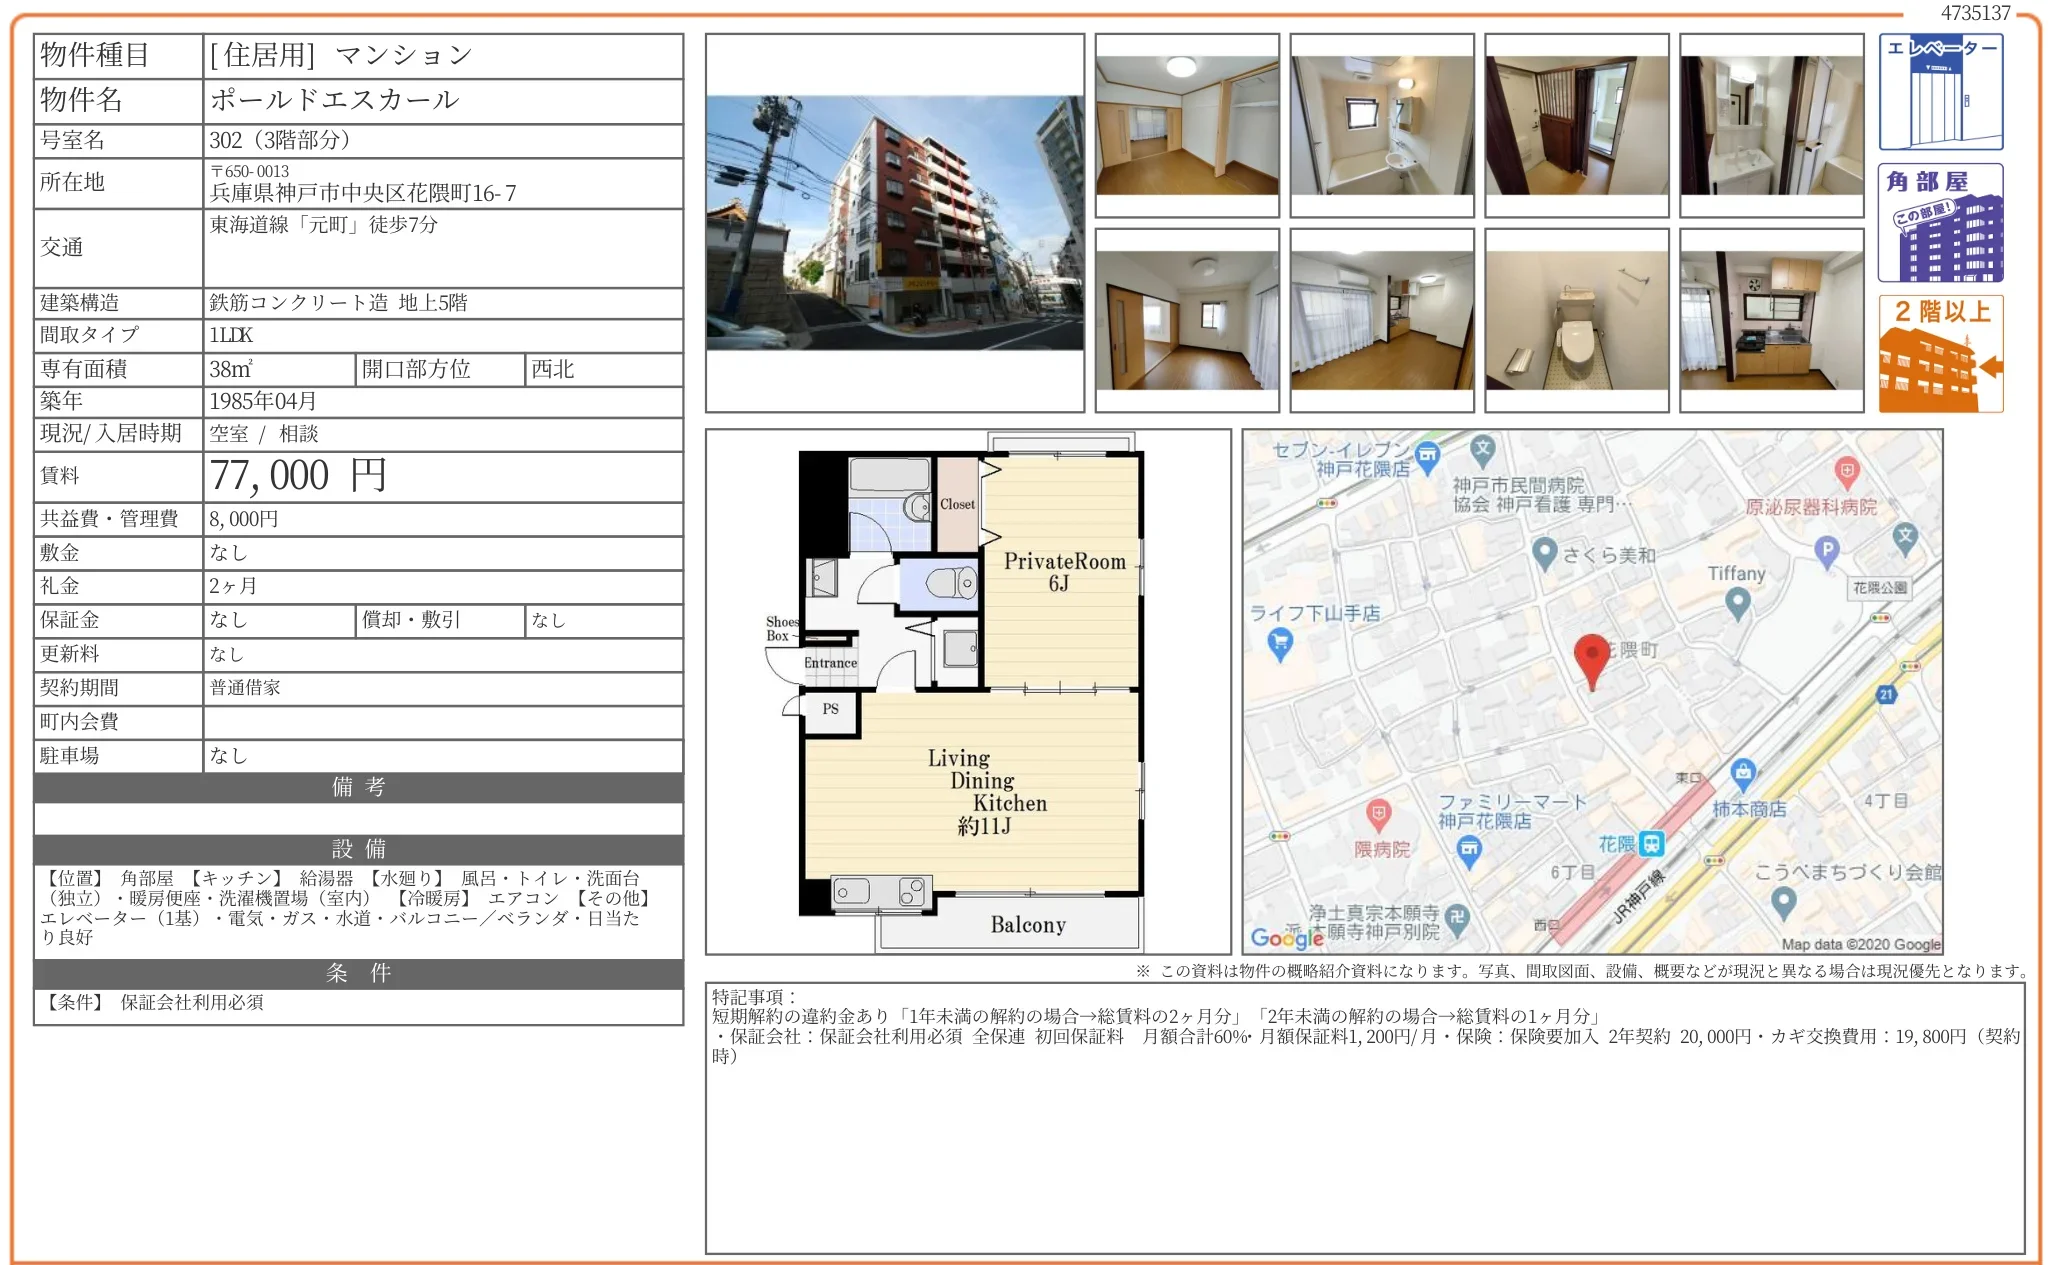Click the 77,000円 rent value
Screen dimensions: 2056x1265
point(298,476)
